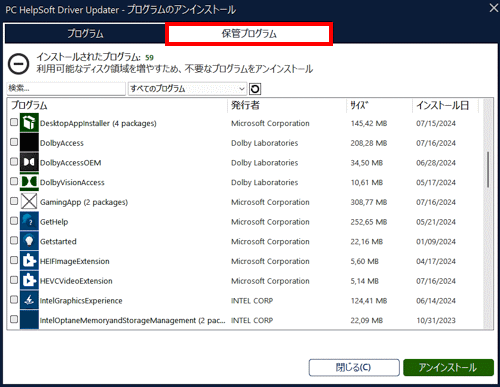
Task: Click the DolbyVisionAccess program name
Action: 72,182
